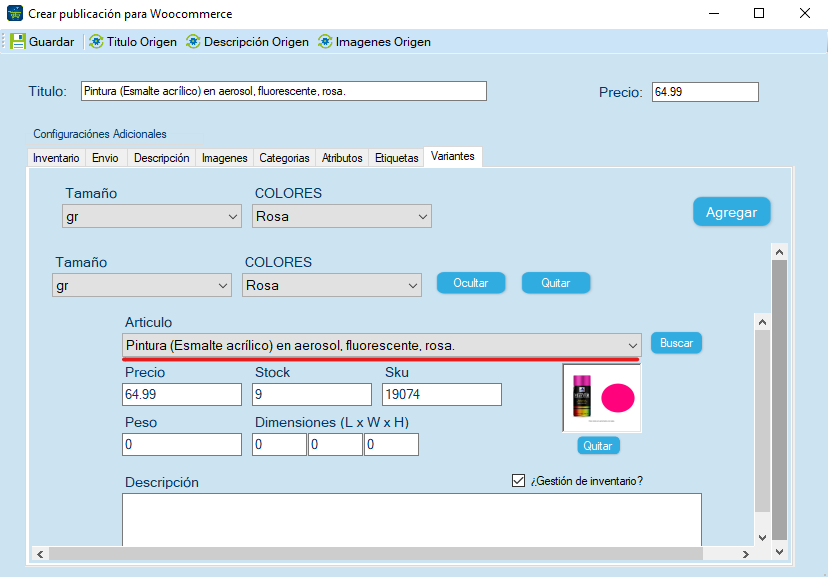Image resolution: width=828 pixels, height=577 pixels.
Task: Go to the Etiquetas tab
Action: coord(397,158)
